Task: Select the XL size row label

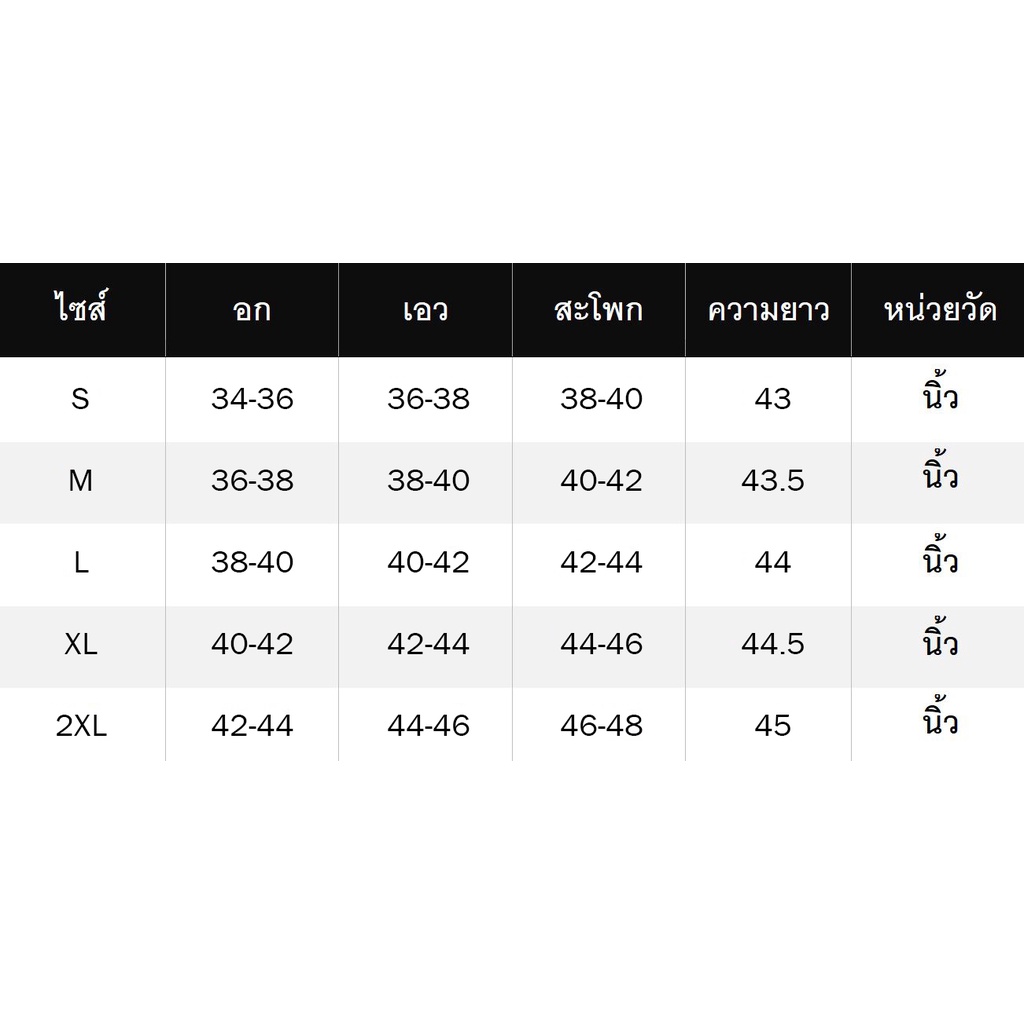Action: pyautogui.click(x=81, y=645)
